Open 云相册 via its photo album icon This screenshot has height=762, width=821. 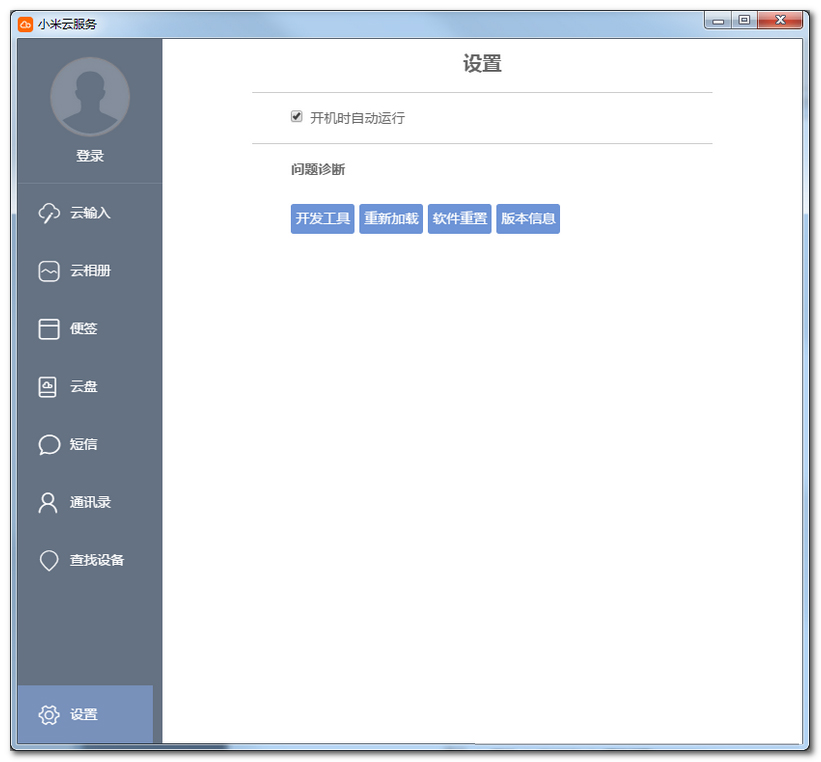point(48,270)
